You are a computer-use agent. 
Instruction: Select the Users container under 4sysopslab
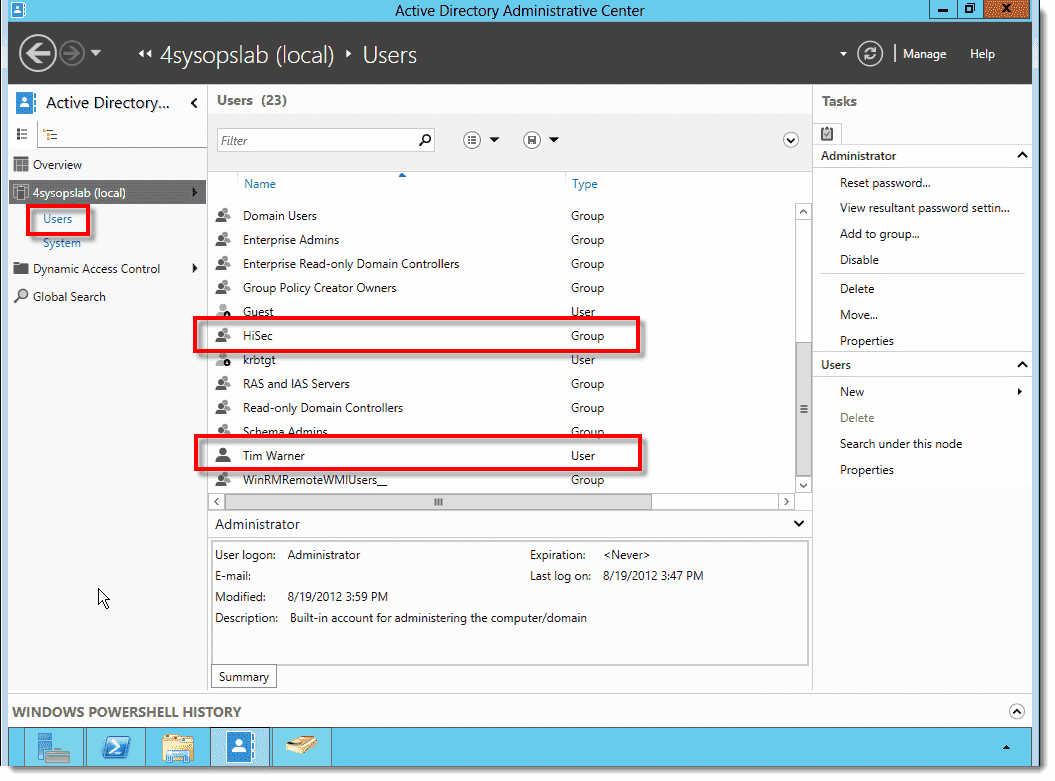[57, 219]
